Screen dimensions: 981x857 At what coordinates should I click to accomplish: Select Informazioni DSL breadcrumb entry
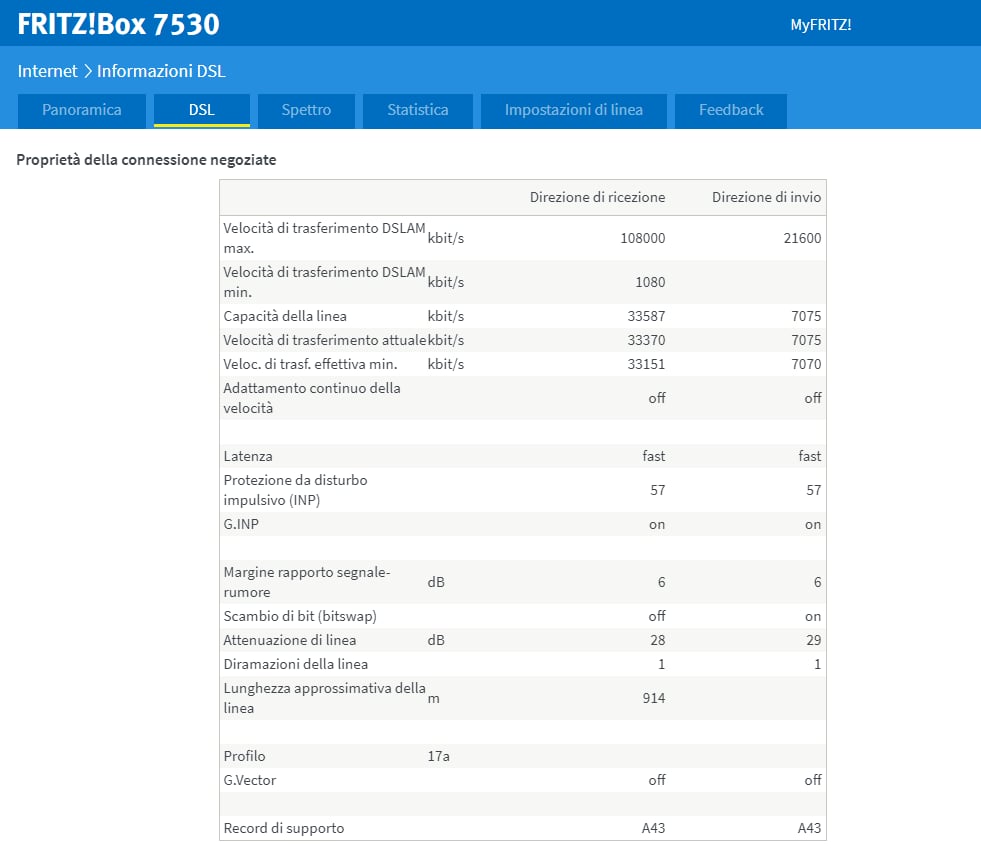[161, 72]
